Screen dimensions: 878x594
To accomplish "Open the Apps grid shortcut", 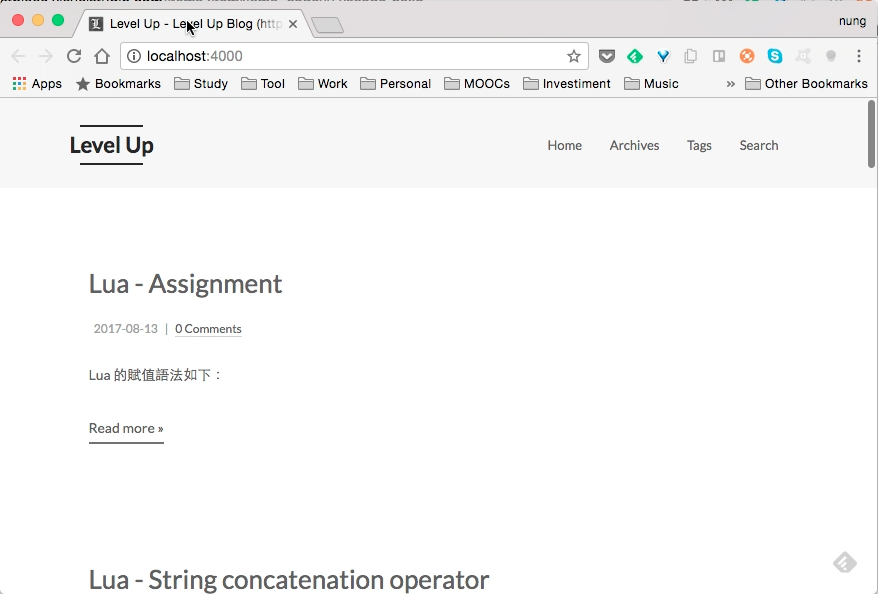I will coord(37,84).
